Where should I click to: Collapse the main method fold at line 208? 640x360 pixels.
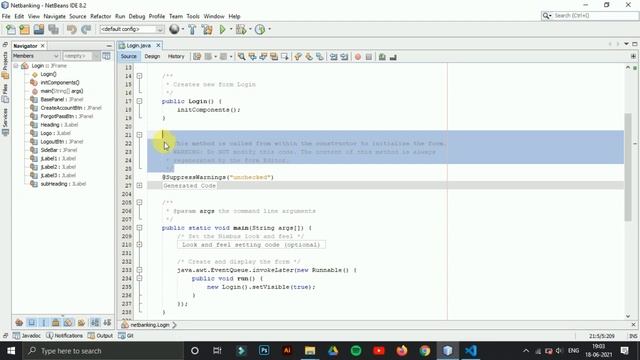pyautogui.click(x=140, y=228)
